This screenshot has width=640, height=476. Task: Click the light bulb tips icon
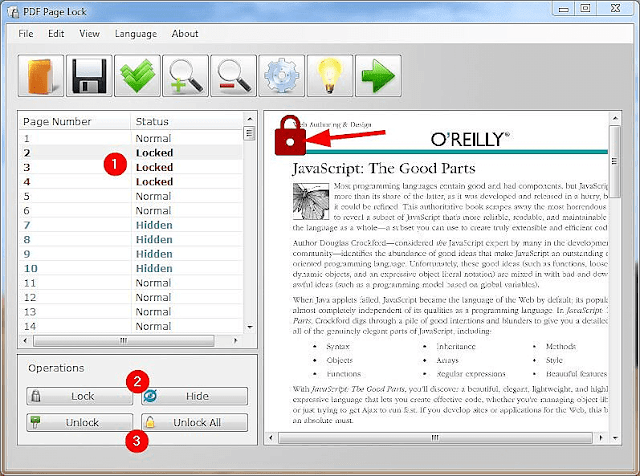(330, 76)
